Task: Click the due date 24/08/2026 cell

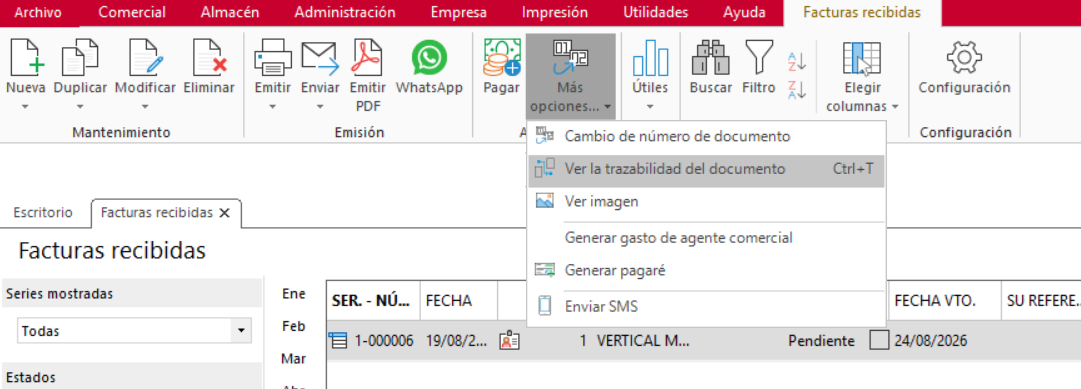Action: pos(931,341)
